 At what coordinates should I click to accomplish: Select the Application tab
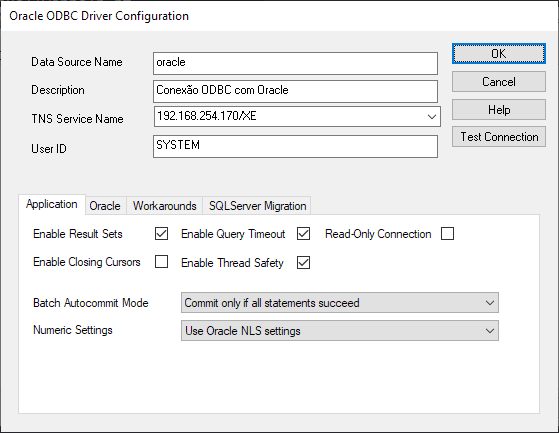point(52,204)
